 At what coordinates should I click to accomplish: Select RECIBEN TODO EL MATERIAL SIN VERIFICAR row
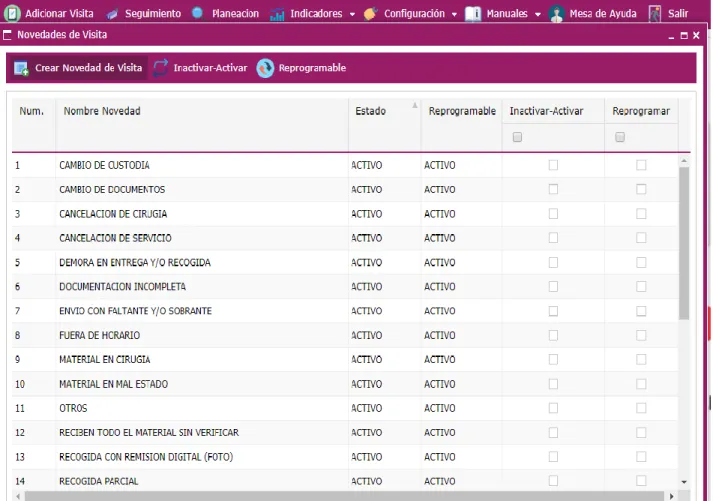point(345,432)
